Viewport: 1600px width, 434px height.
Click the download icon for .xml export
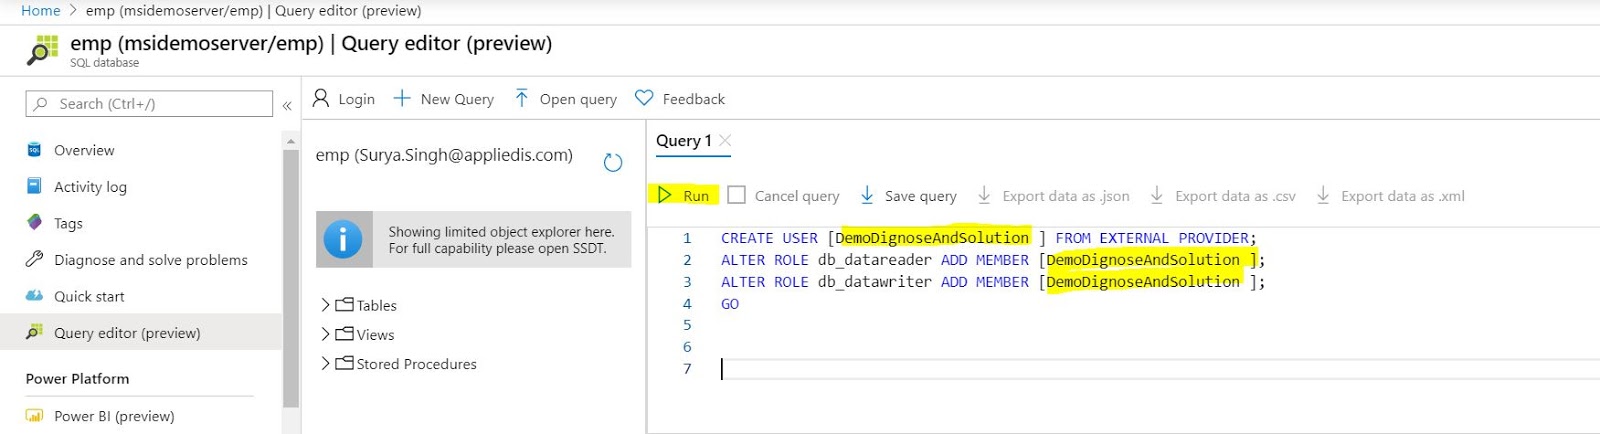click(x=1323, y=195)
